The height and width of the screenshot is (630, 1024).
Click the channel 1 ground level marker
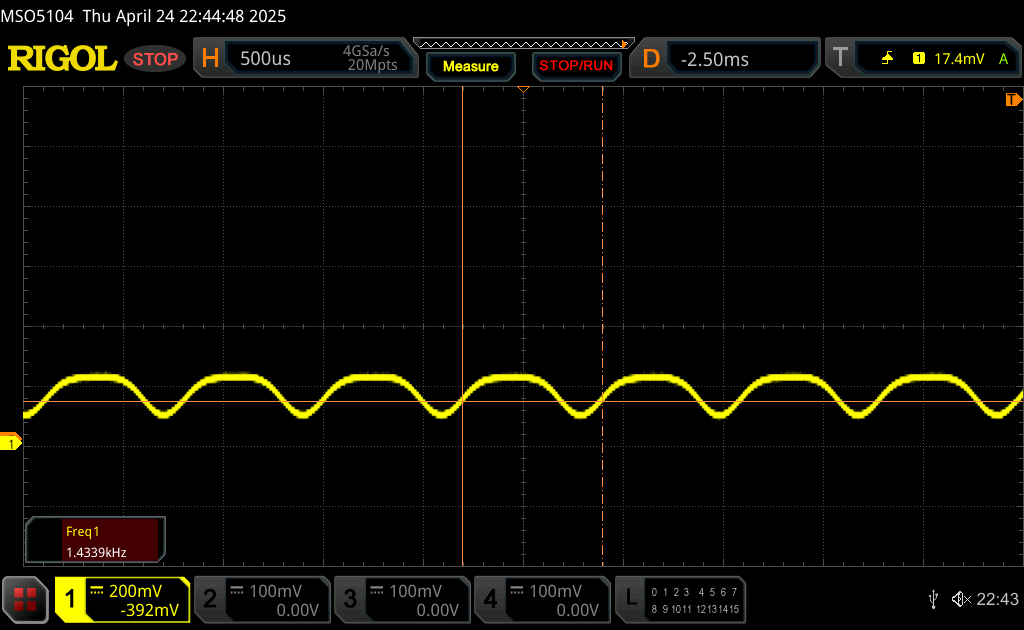pyautogui.click(x=11, y=442)
